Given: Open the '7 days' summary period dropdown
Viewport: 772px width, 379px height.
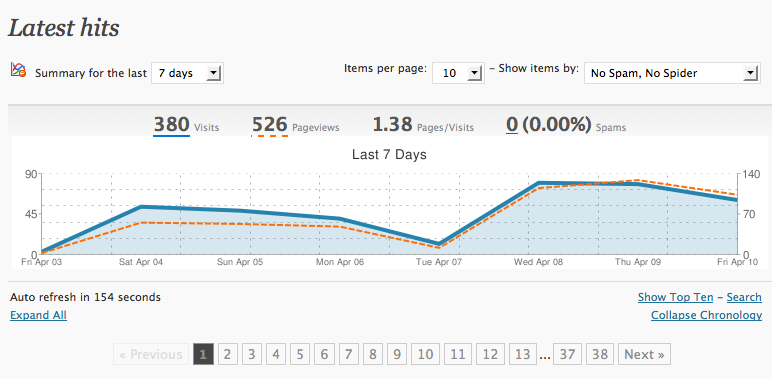Looking at the screenshot, I should pos(188,73).
